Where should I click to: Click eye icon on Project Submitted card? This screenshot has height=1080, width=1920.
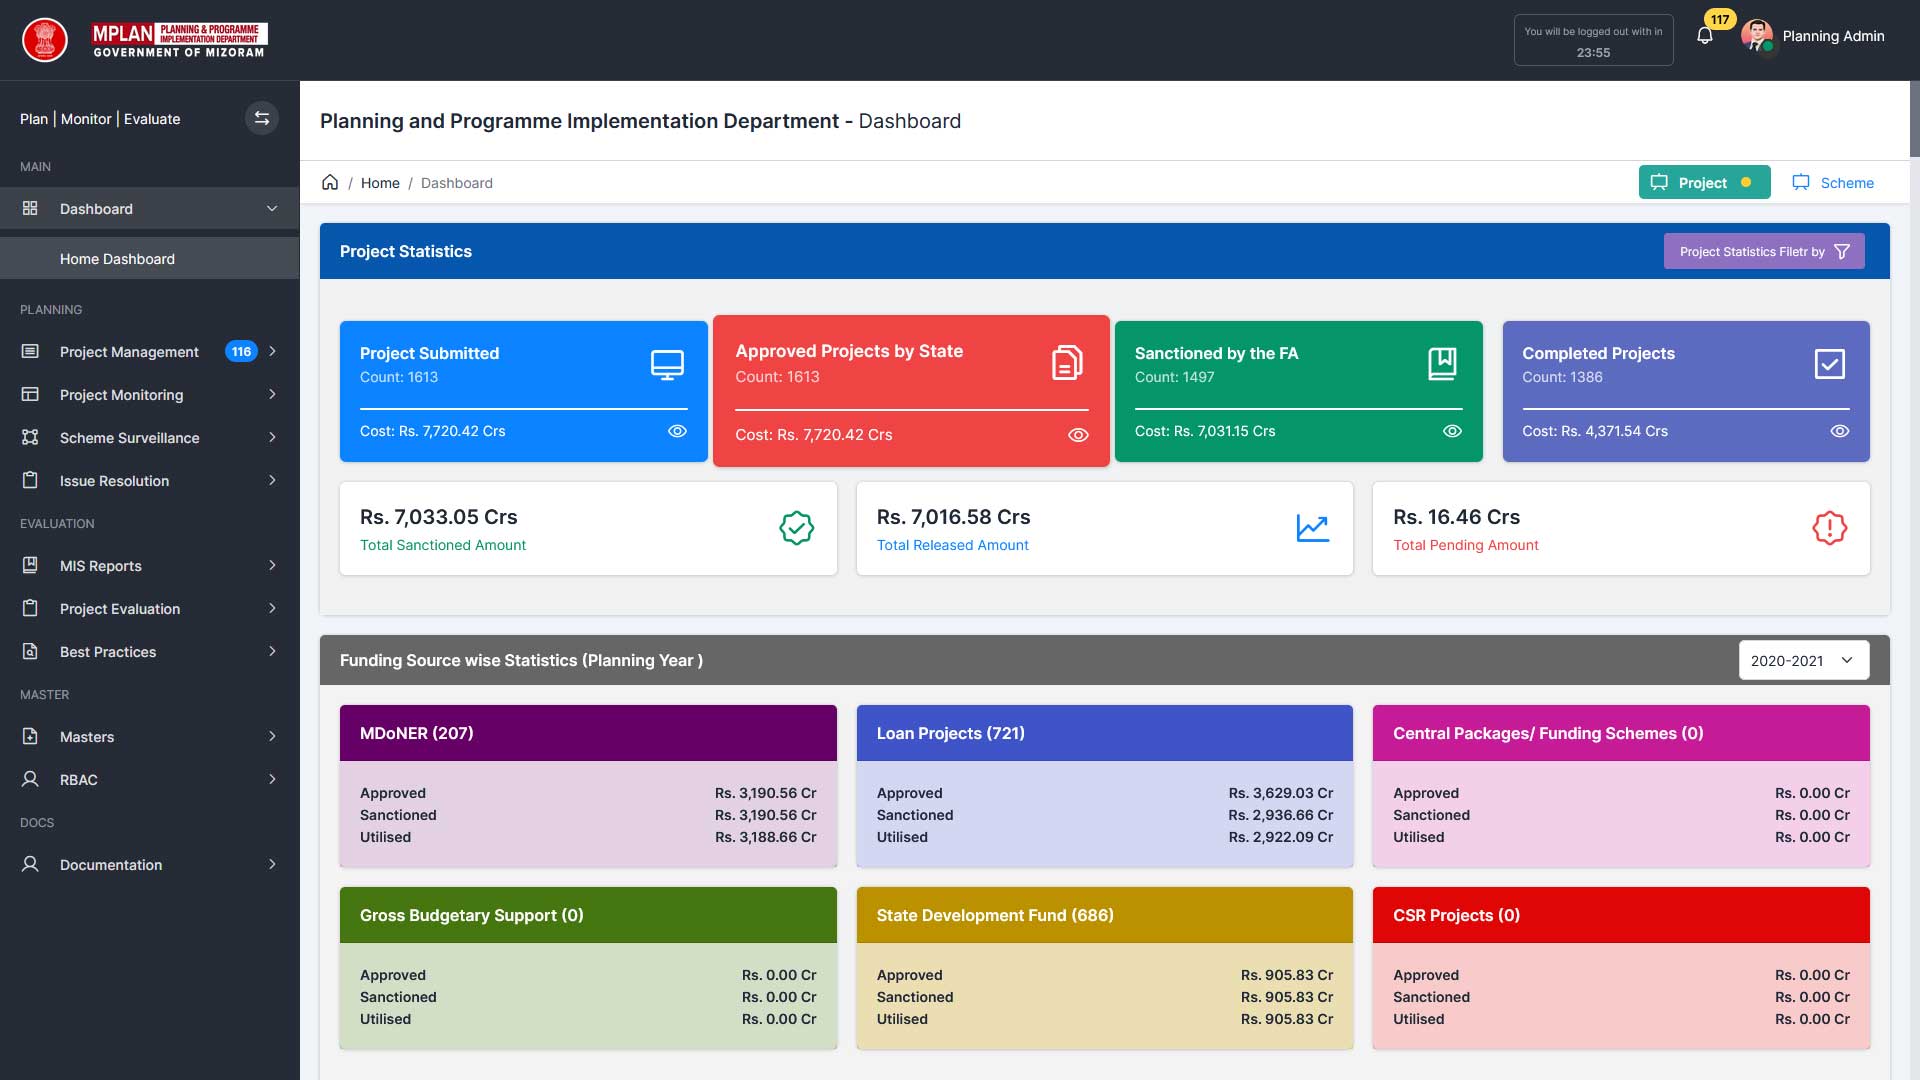pos(677,431)
